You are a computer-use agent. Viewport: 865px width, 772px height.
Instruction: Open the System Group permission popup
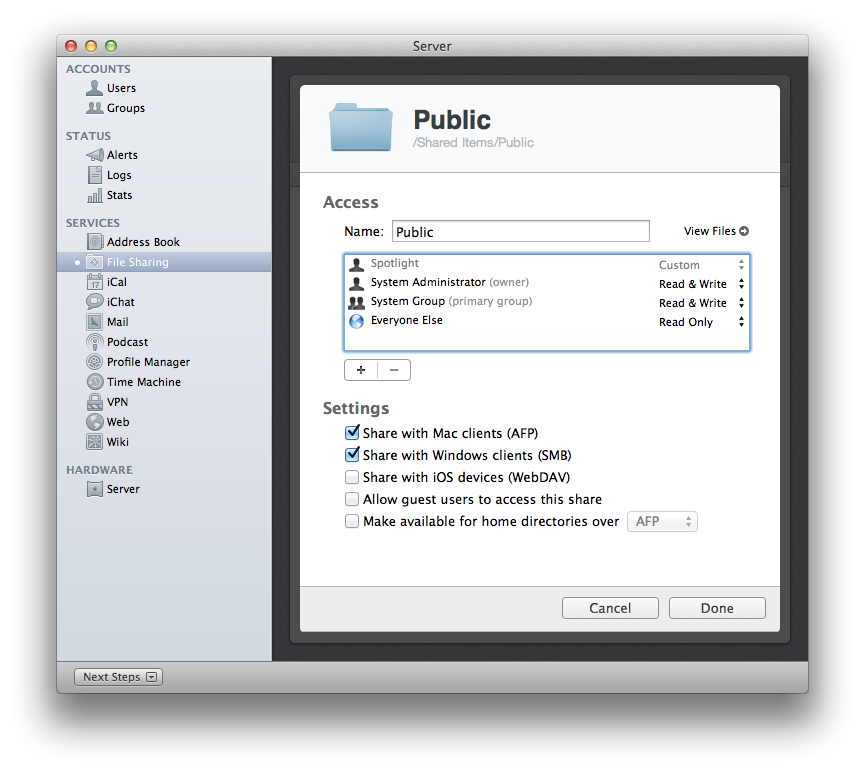pyautogui.click(x=701, y=303)
